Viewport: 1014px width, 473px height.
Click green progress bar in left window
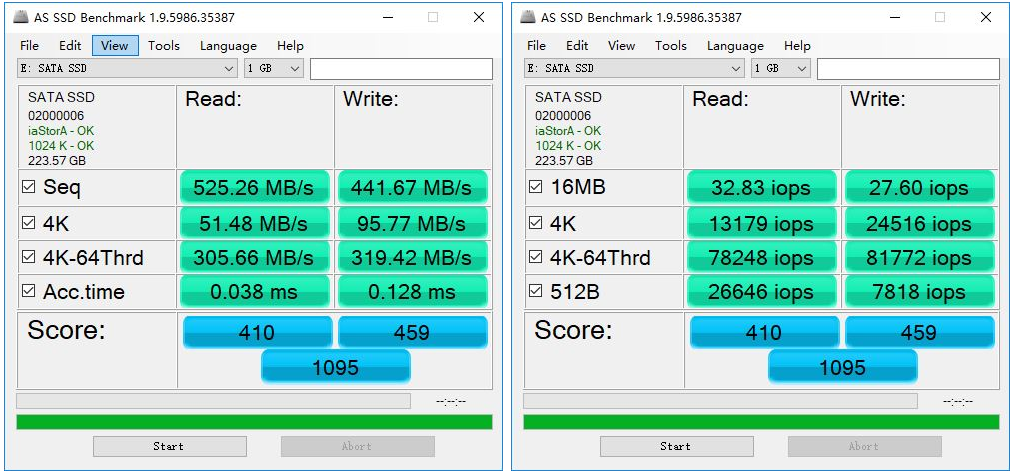254,422
